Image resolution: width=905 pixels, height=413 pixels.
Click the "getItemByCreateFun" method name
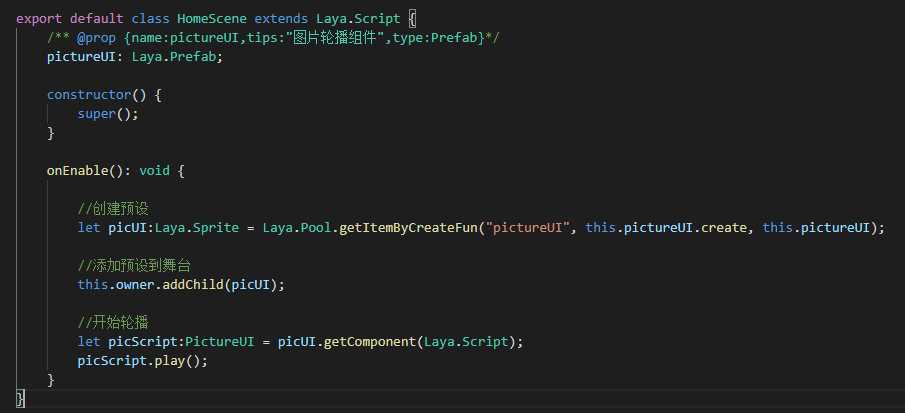(409, 227)
